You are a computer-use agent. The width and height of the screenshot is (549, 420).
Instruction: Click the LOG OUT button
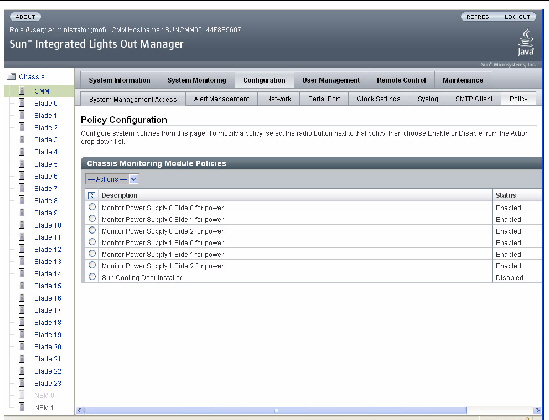pos(517,16)
